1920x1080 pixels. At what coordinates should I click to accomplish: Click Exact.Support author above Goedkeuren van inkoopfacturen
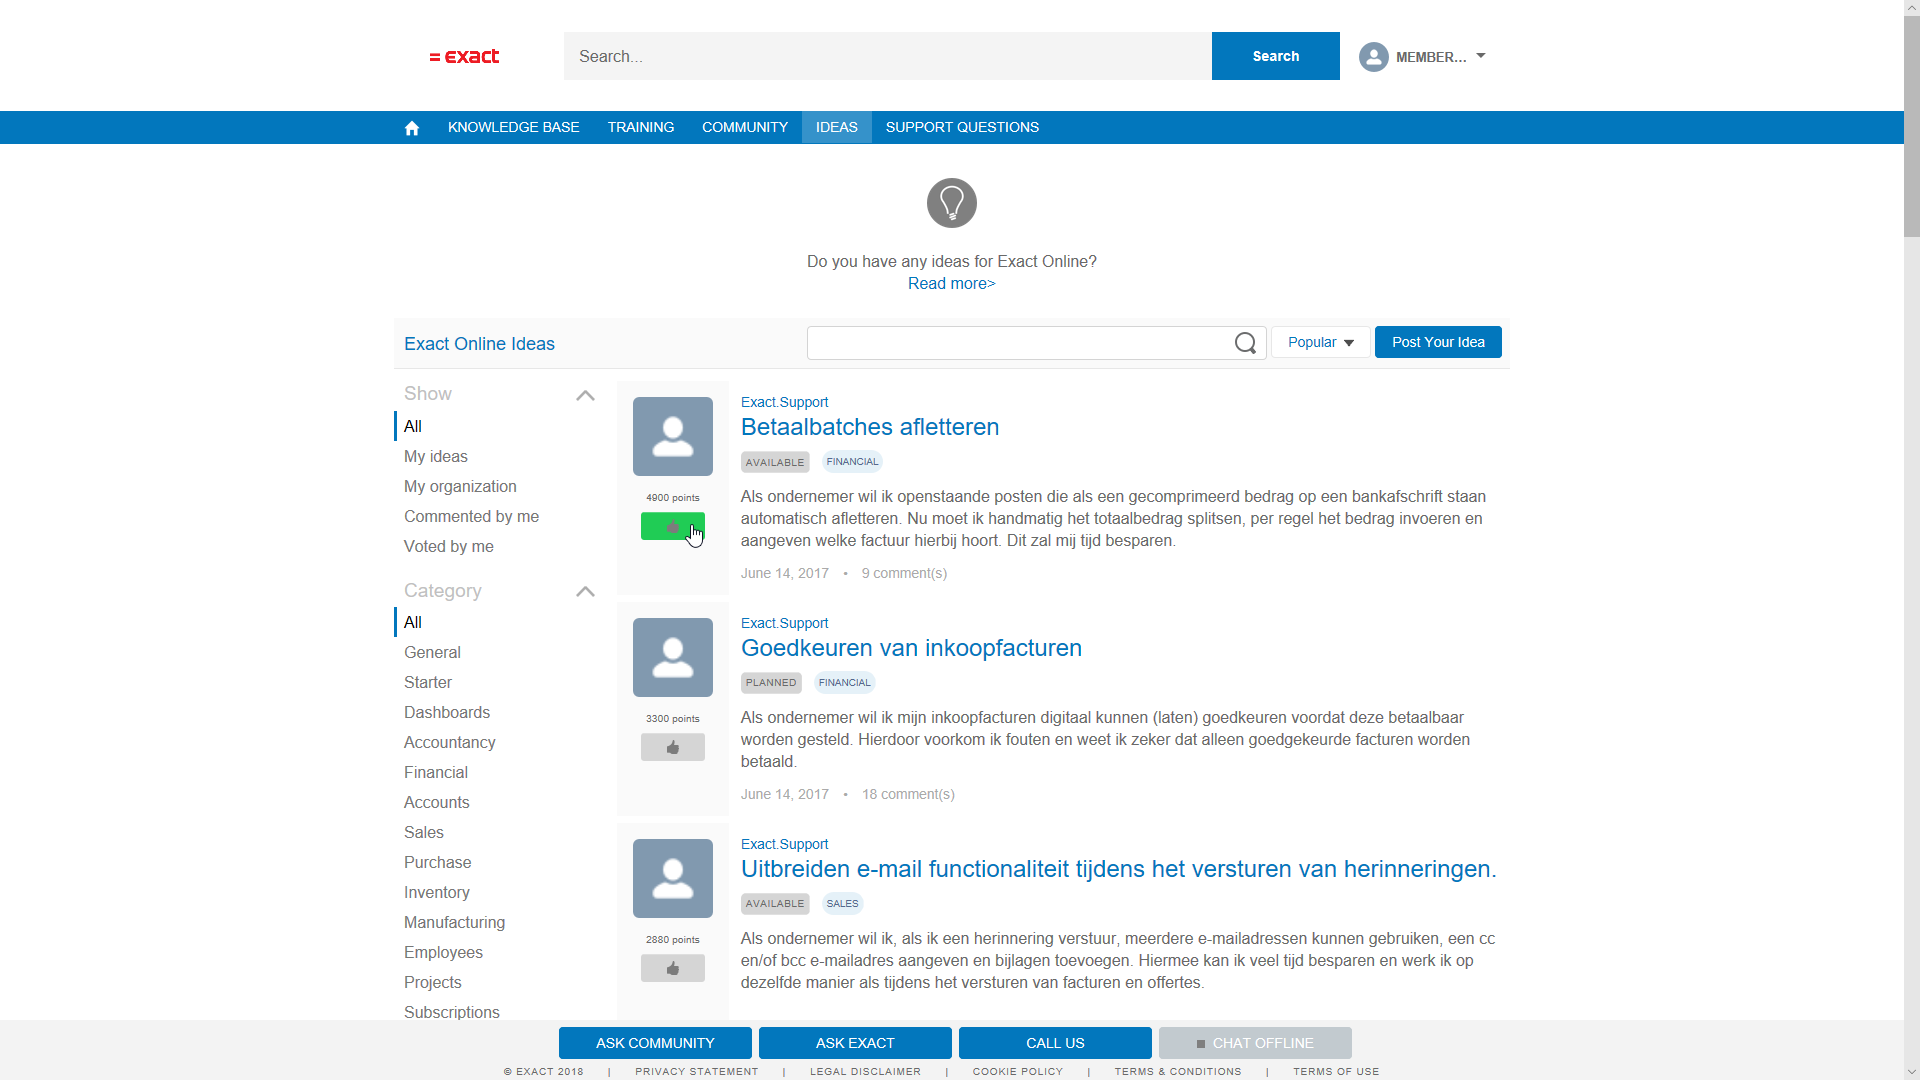[x=784, y=623]
